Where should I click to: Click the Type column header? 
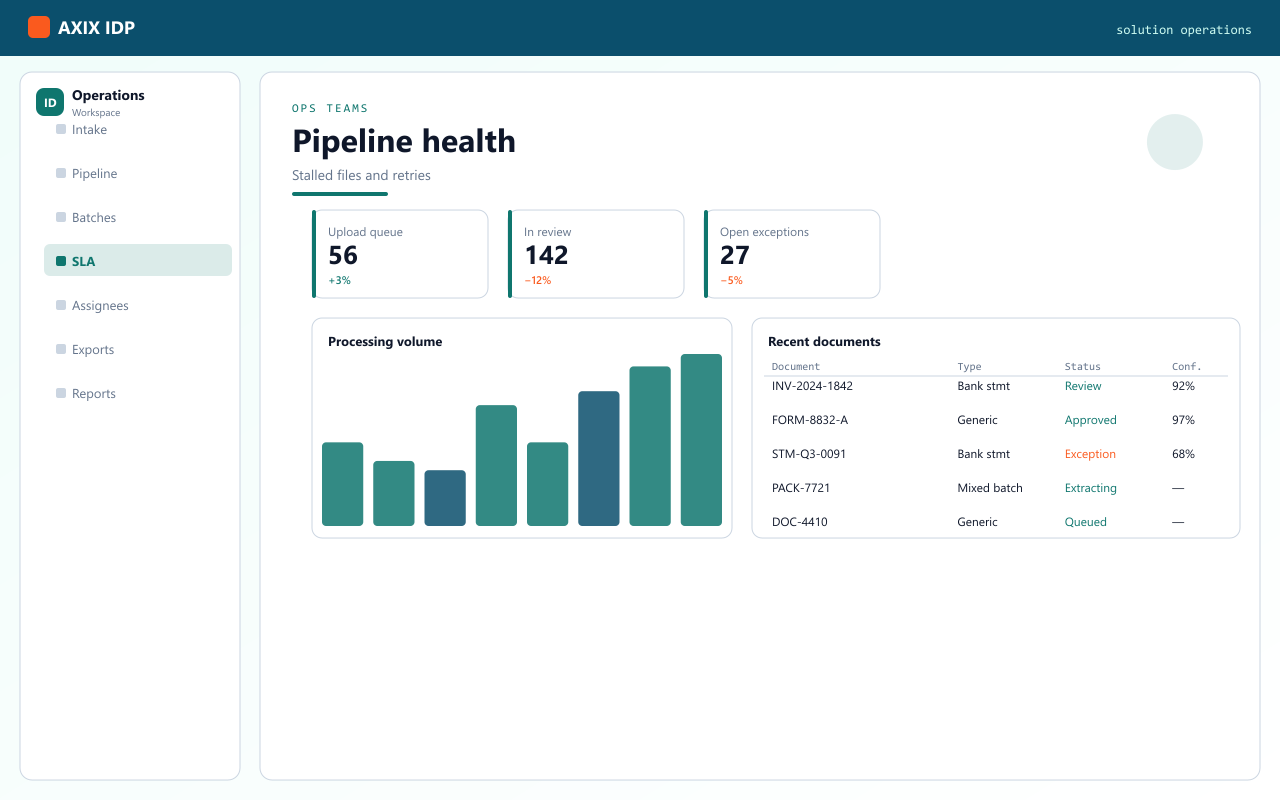969,367
